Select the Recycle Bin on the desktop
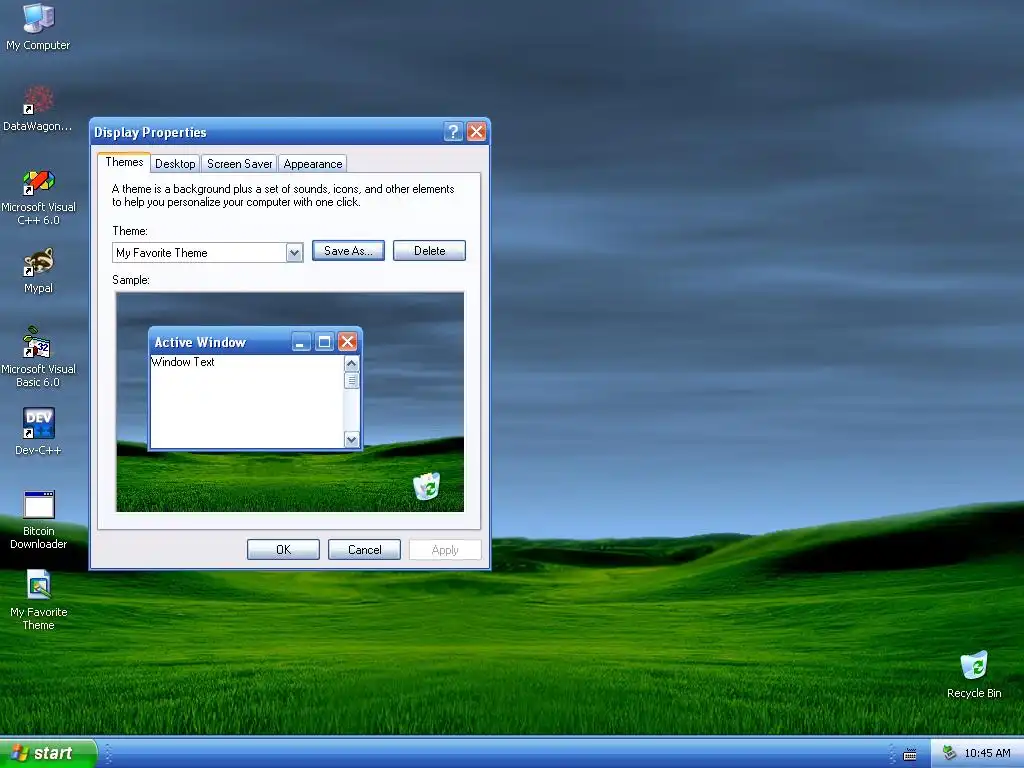1024x768 pixels. click(974, 674)
